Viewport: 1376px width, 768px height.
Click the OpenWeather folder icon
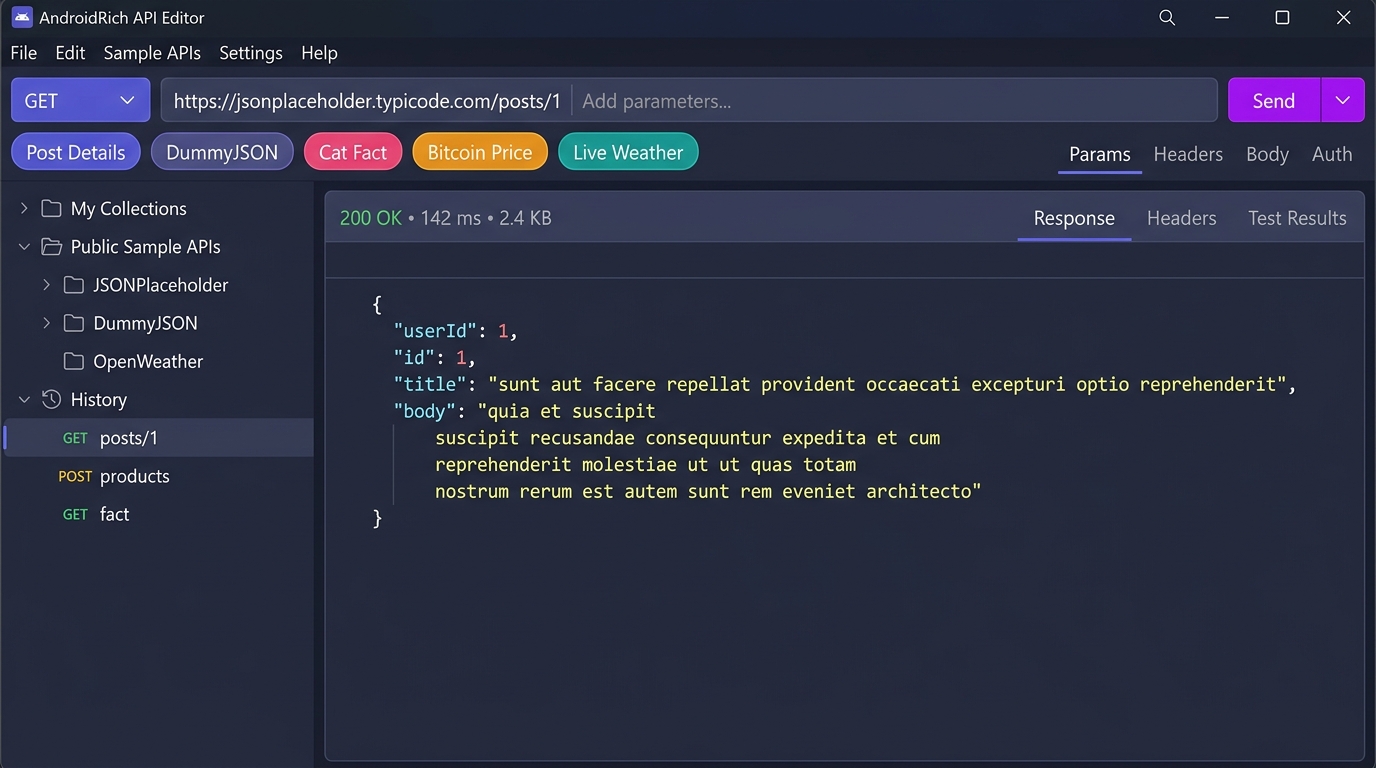[x=73, y=361]
